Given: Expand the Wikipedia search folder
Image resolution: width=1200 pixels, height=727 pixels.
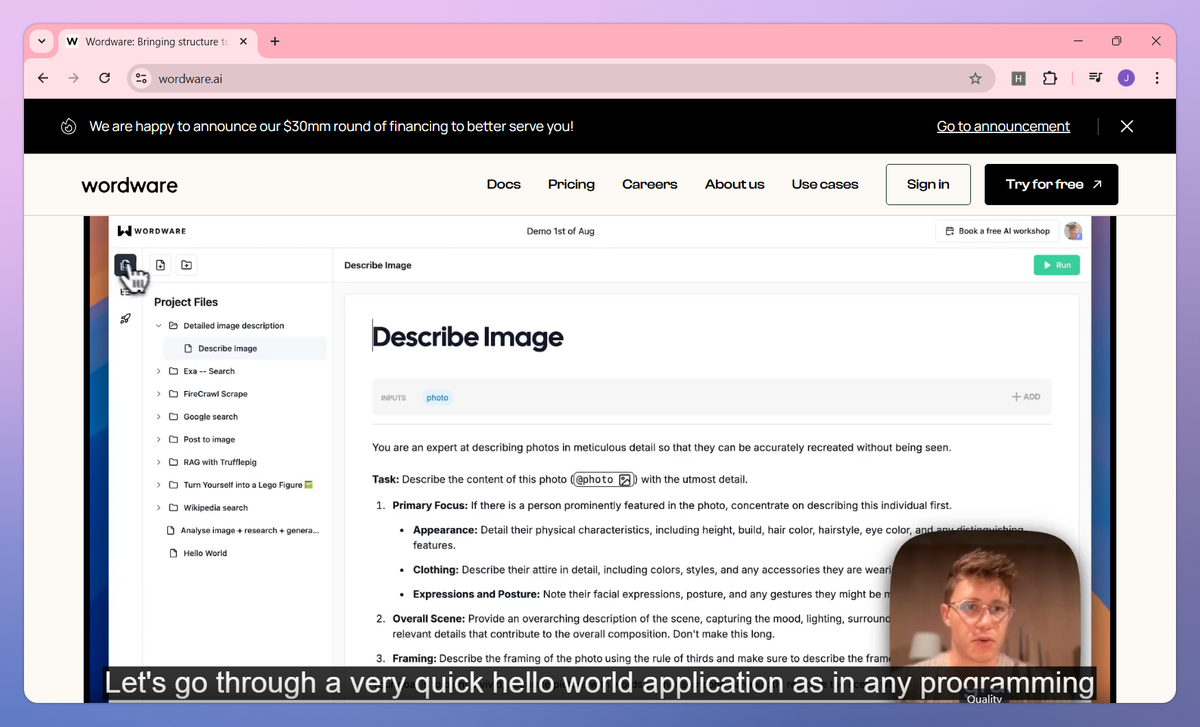Looking at the screenshot, I should pos(158,508).
